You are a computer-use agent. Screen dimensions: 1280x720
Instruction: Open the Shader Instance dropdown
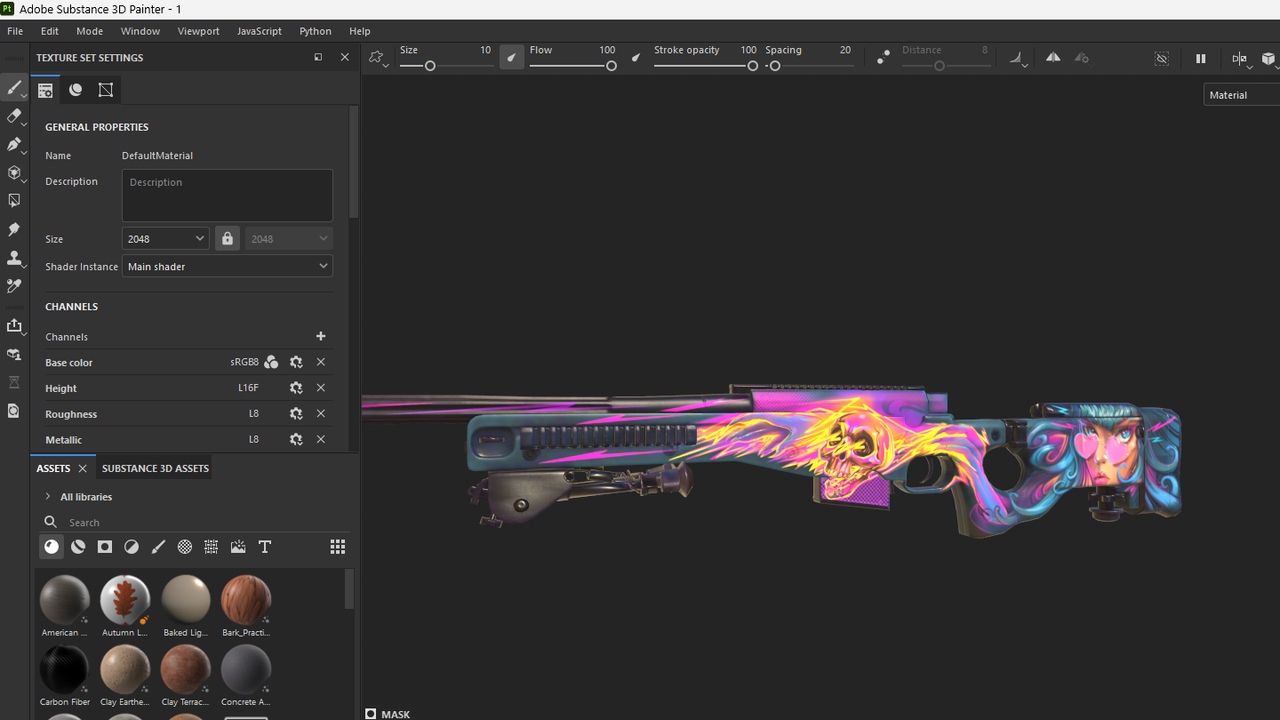click(227, 266)
